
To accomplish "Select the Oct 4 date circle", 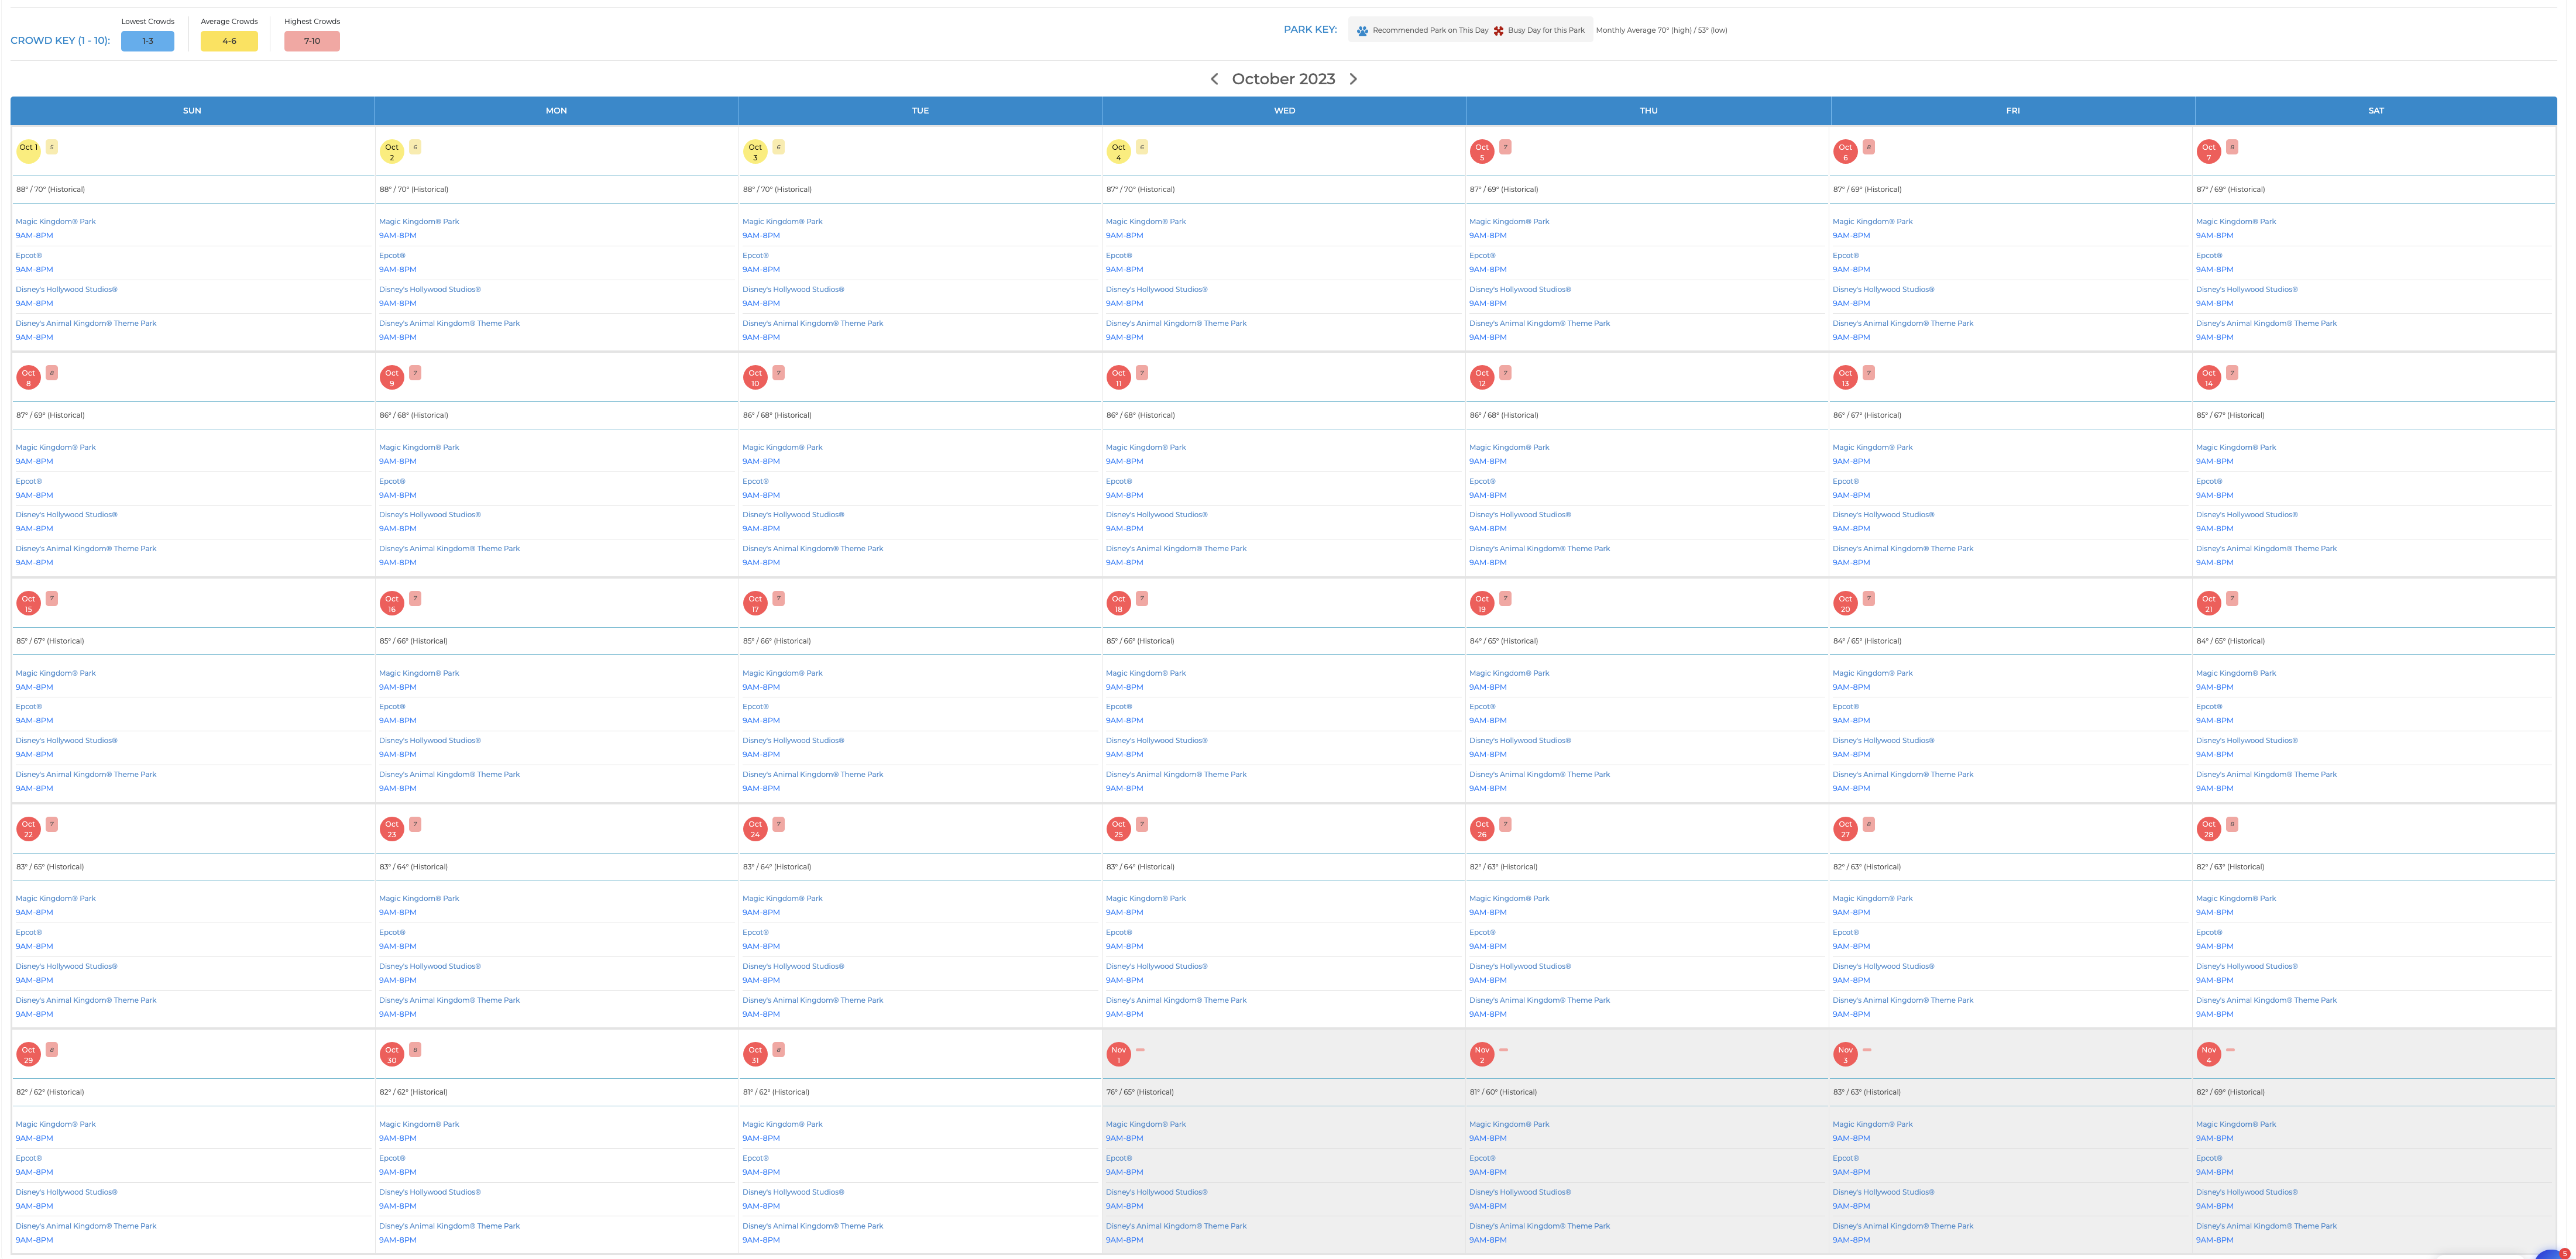I will coord(1119,151).
